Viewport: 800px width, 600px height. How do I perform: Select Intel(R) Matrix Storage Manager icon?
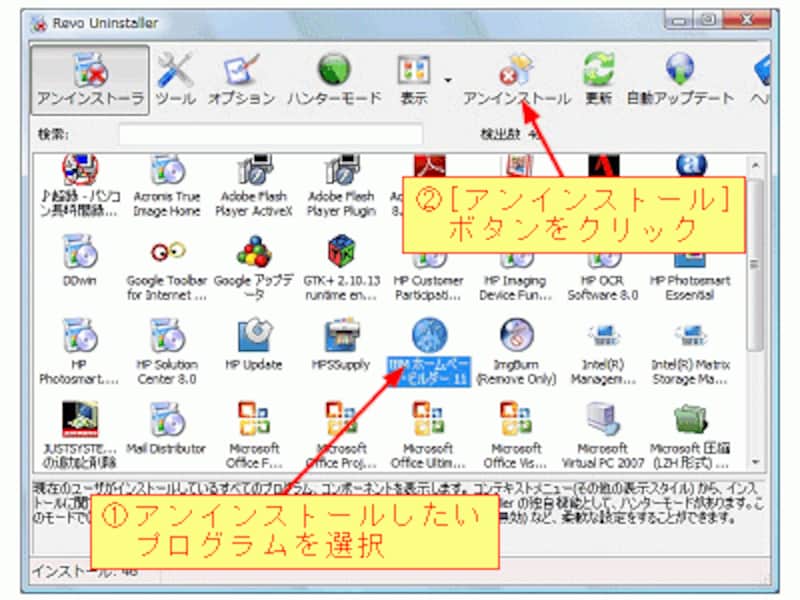690,336
